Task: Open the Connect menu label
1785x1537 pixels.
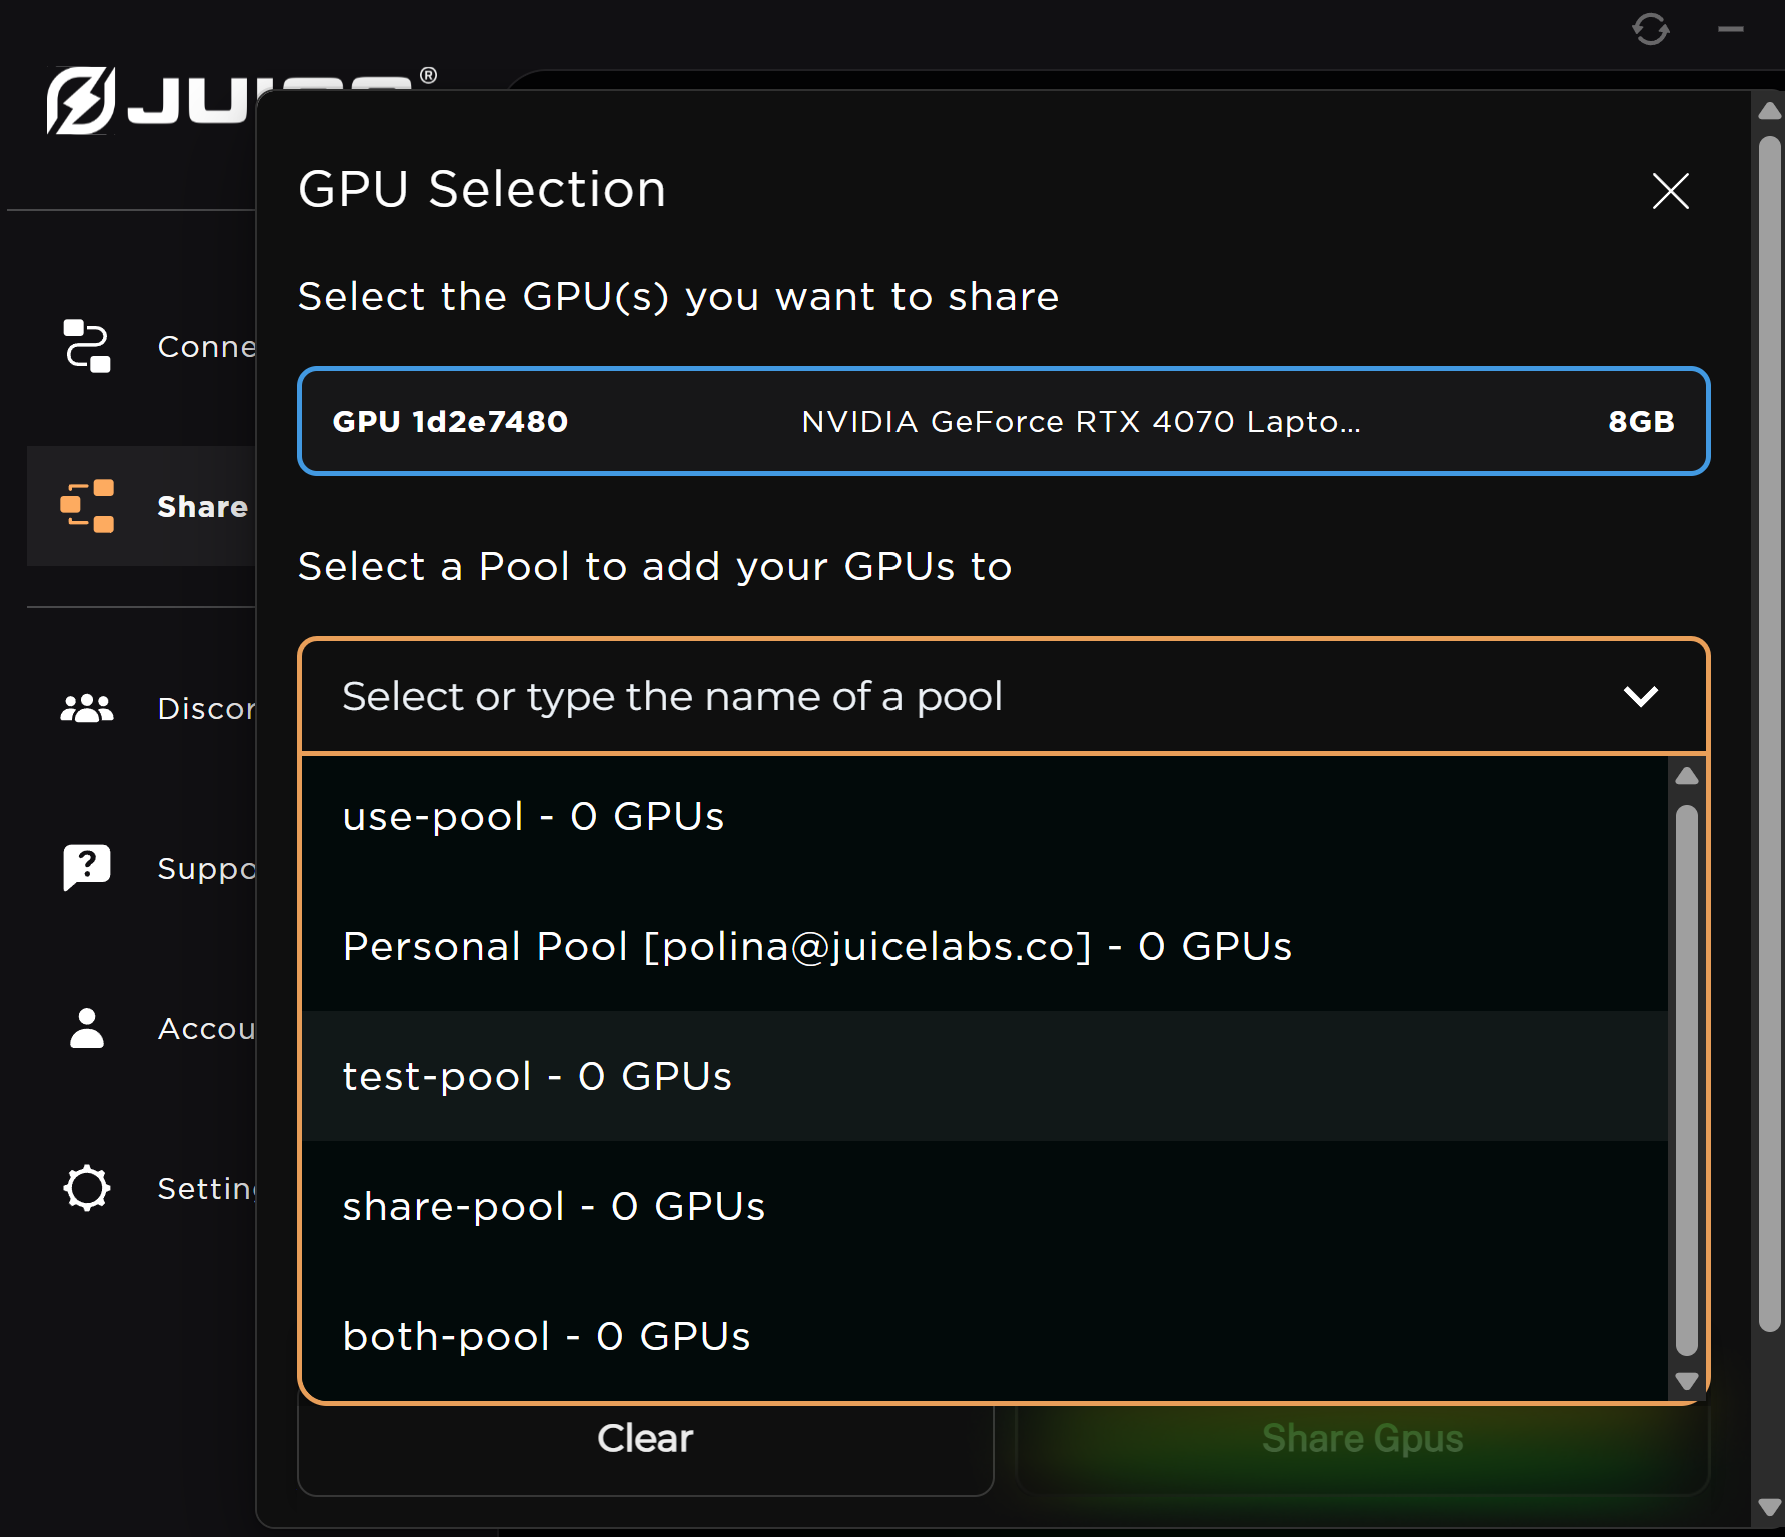Action: point(207,347)
